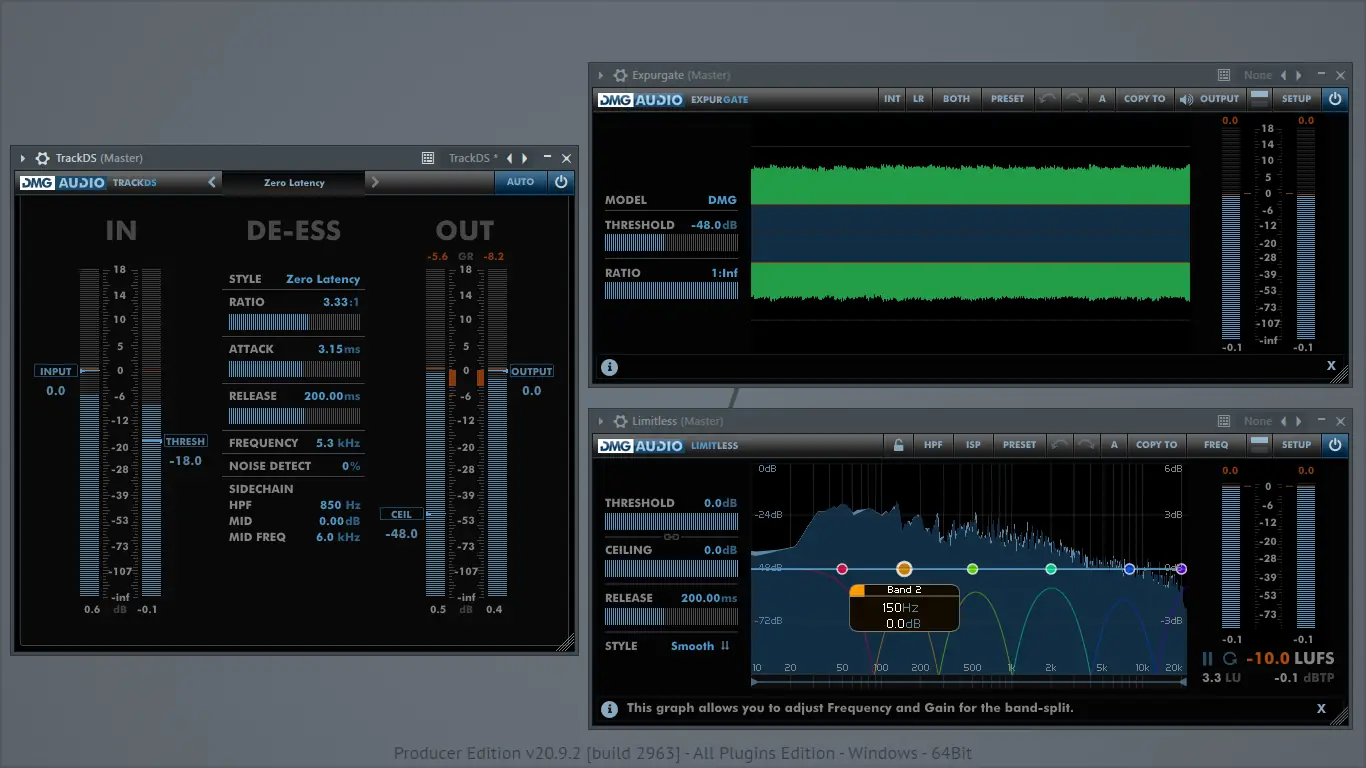The width and height of the screenshot is (1366, 768).
Task: Open TrackDS plugin settings gear
Action: 42,158
